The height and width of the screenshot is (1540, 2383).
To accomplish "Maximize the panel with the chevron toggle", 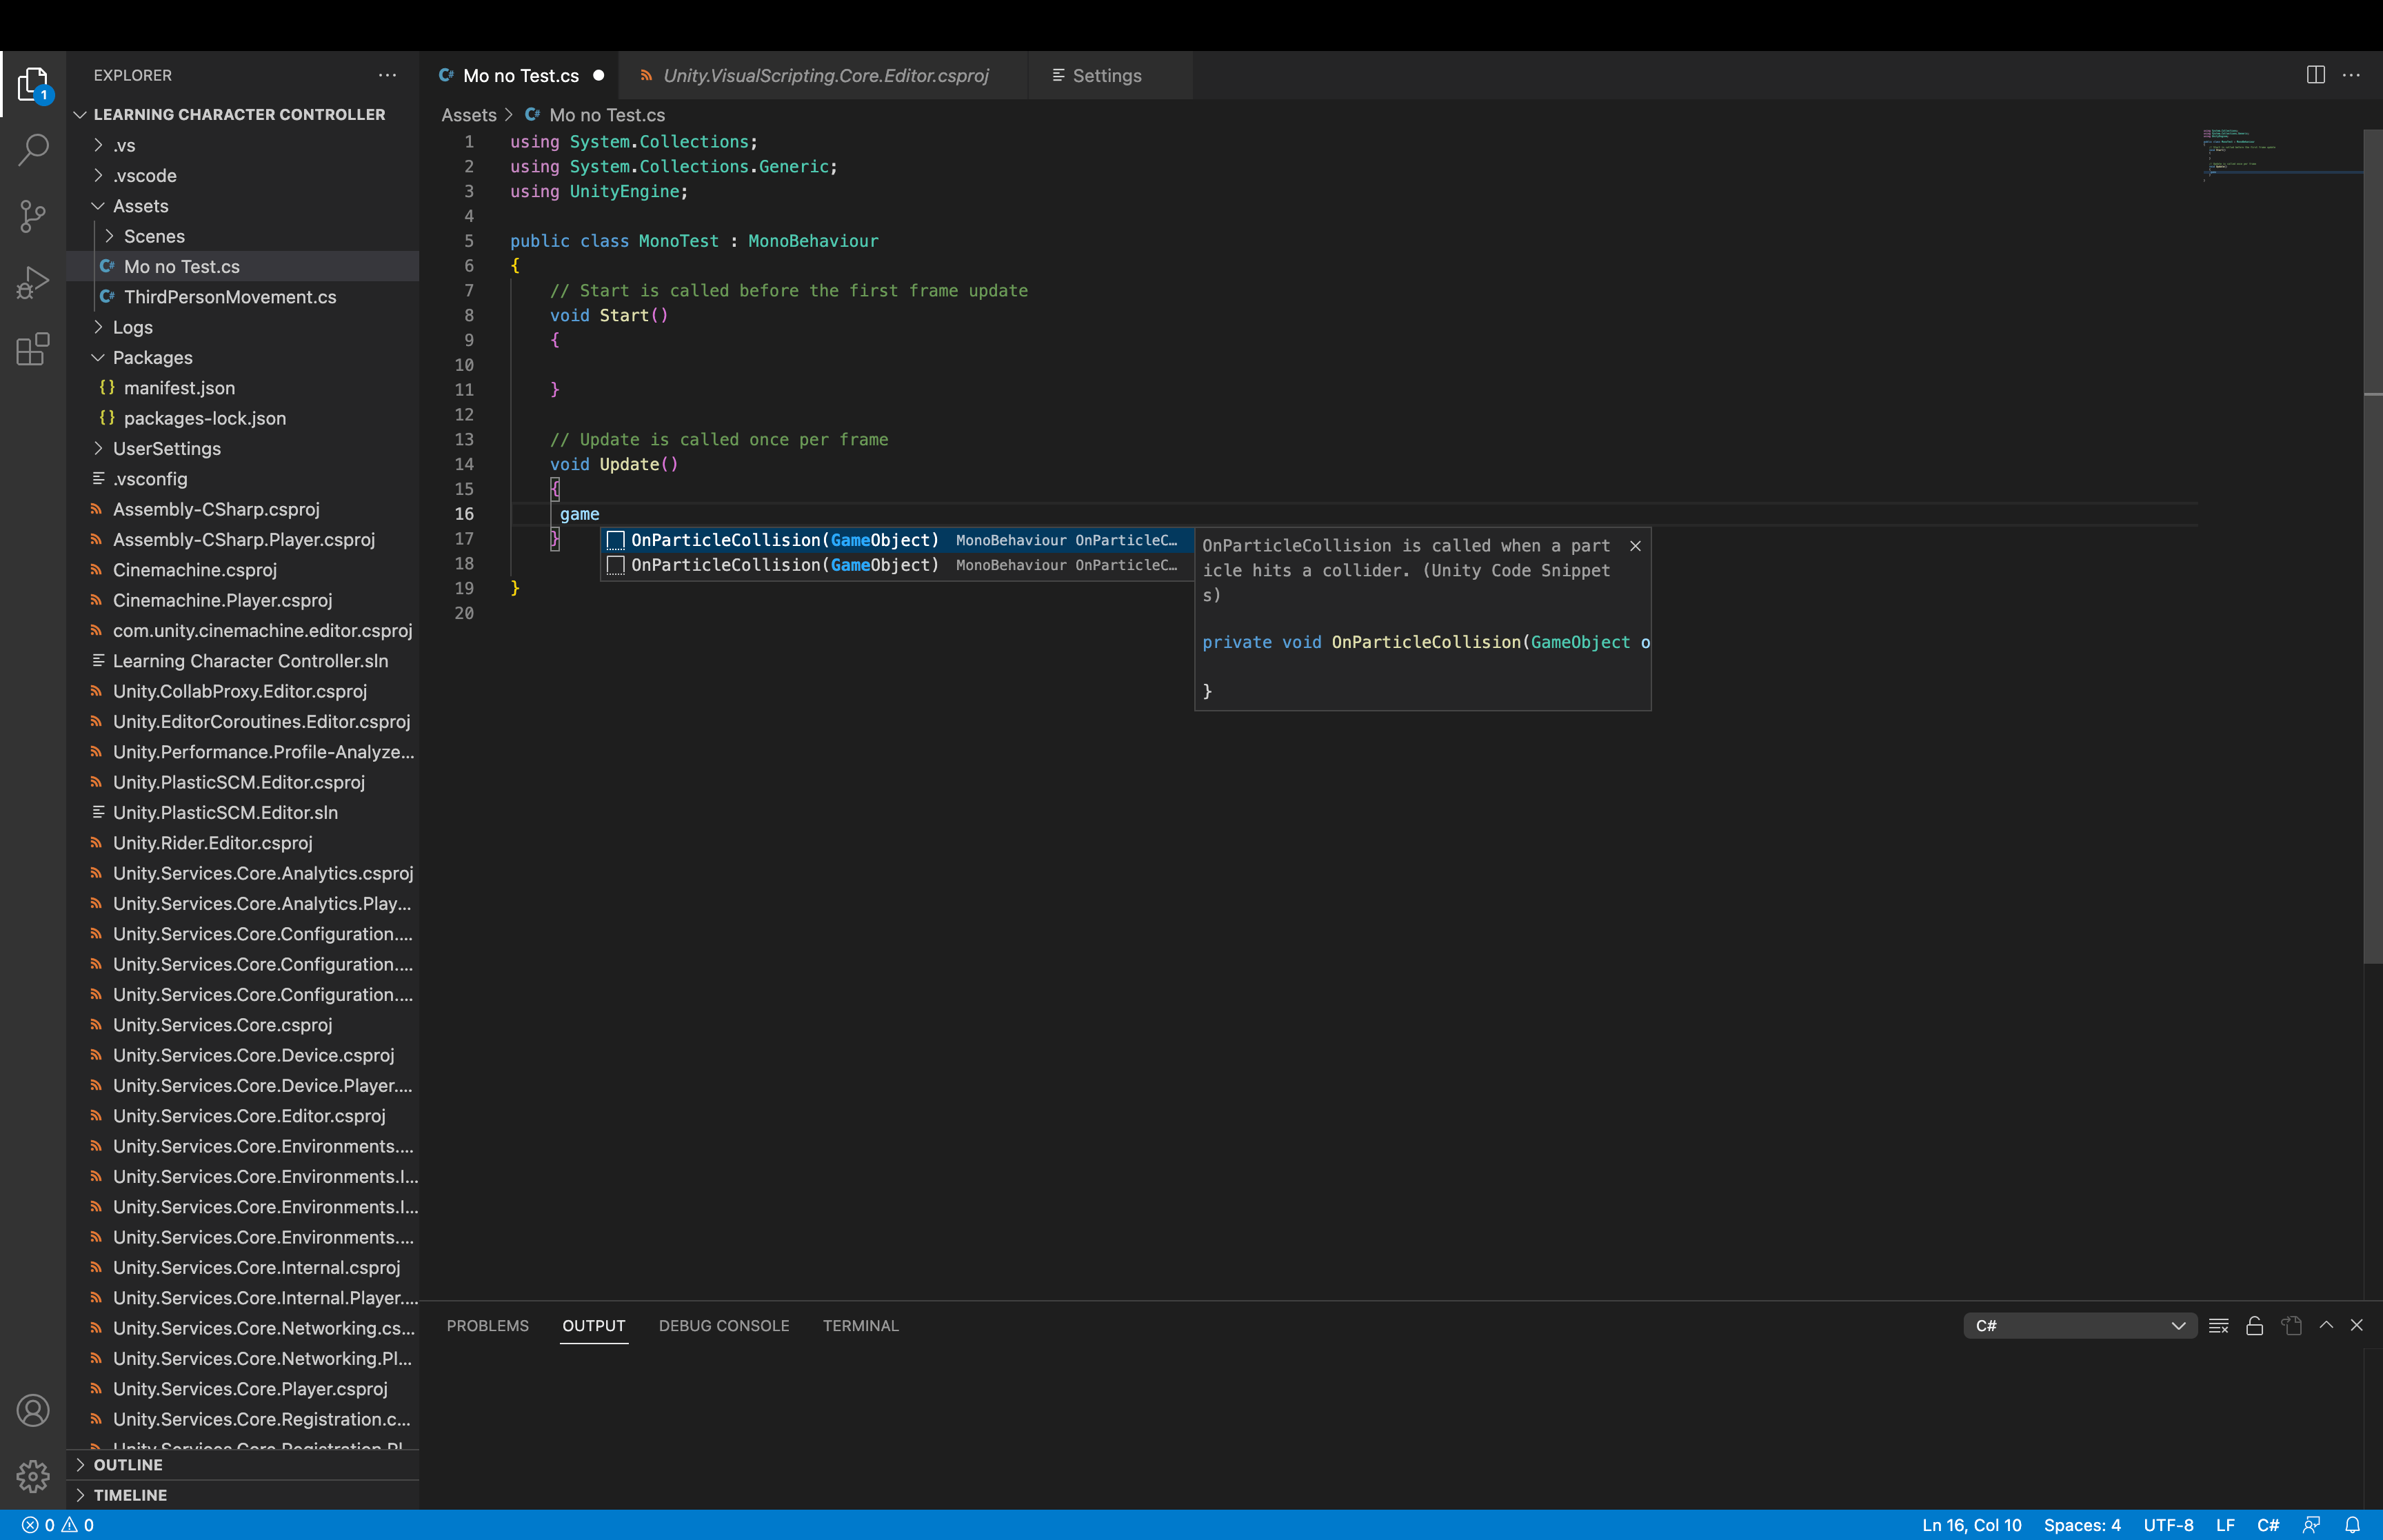I will pos(2326,1325).
